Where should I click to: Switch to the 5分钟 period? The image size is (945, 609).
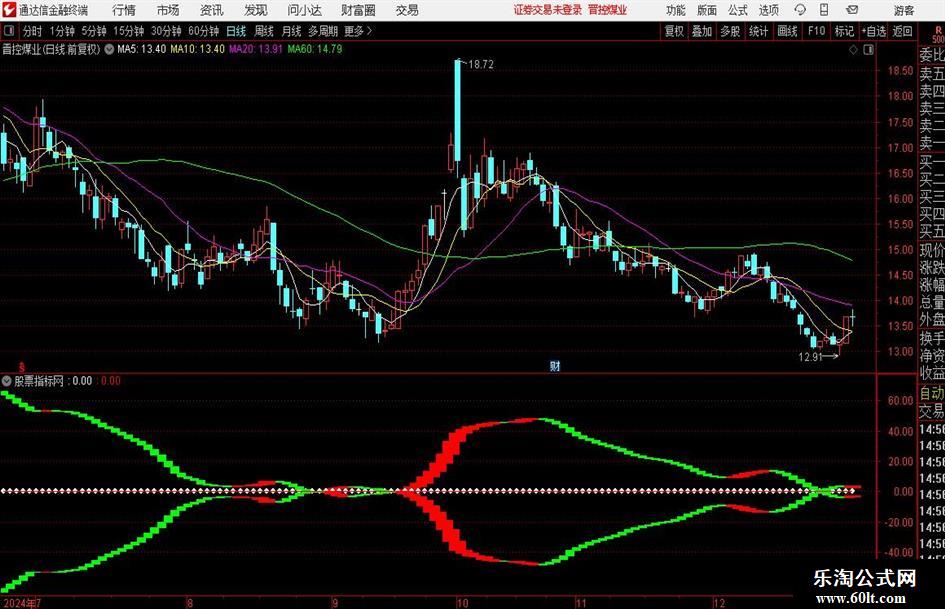coord(93,31)
